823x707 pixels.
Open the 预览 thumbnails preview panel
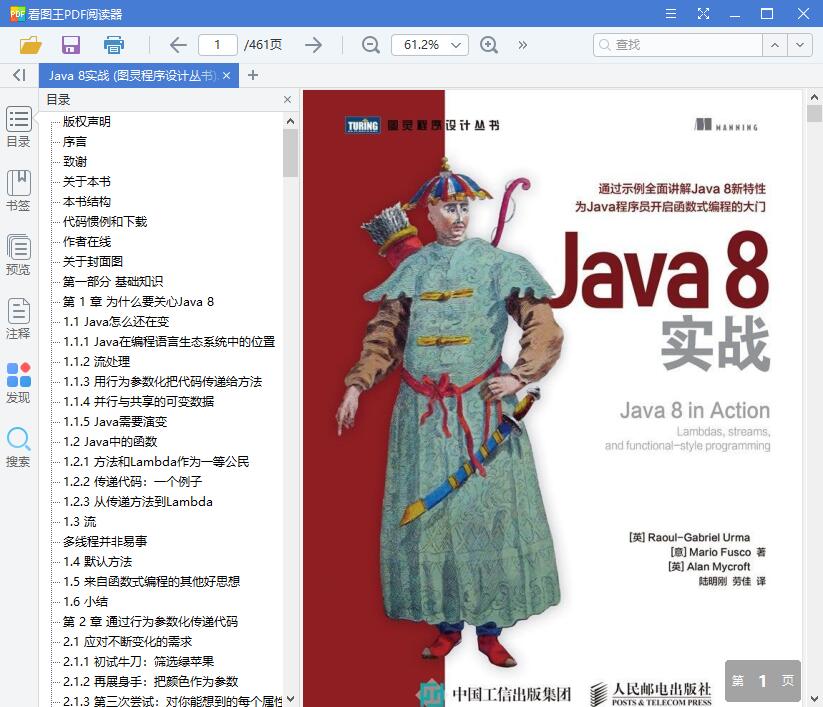(18, 255)
